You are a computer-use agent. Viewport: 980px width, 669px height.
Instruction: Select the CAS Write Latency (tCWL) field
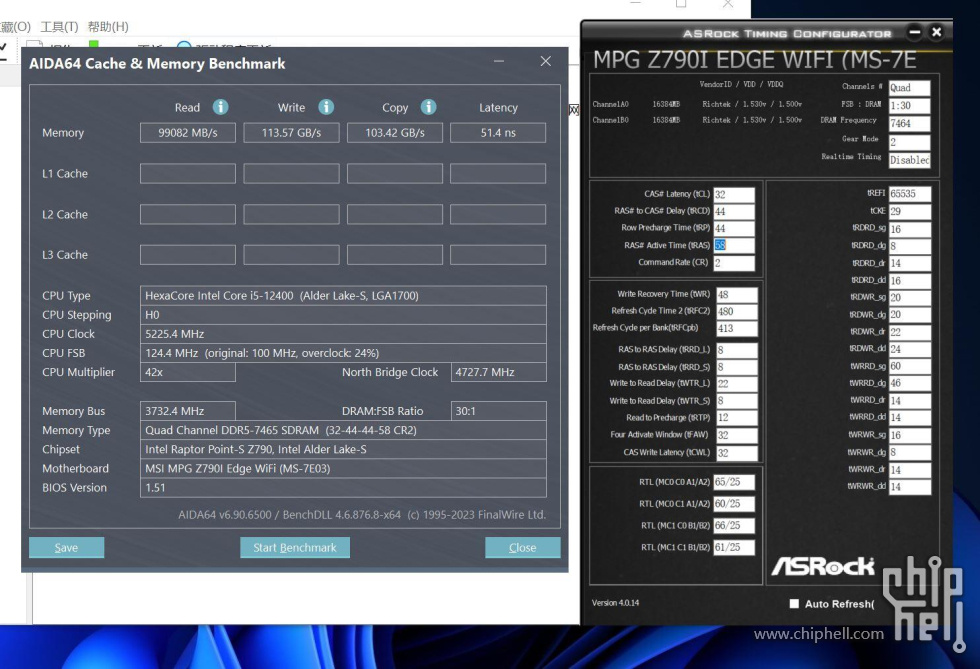pyautogui.click(x=737, y=453)
